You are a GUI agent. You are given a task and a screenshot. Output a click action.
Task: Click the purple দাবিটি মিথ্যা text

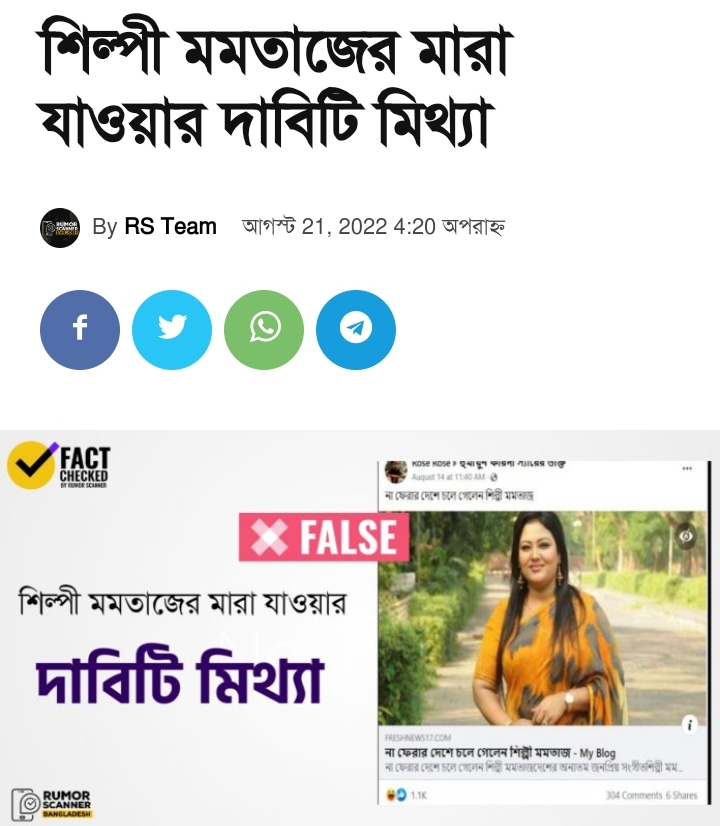179,678
